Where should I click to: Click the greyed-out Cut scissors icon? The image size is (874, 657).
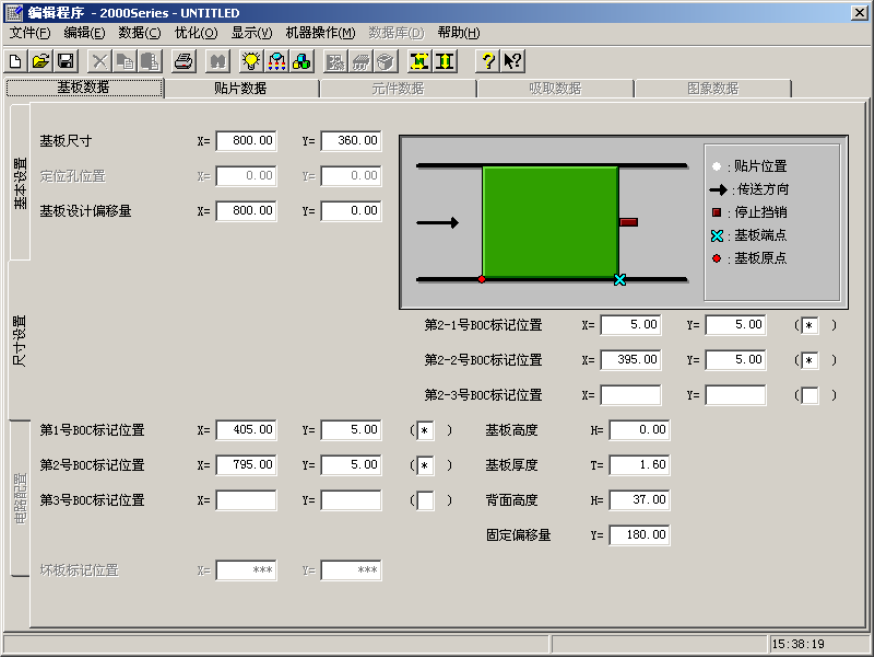pyautogui.click(x=99, y=61)
